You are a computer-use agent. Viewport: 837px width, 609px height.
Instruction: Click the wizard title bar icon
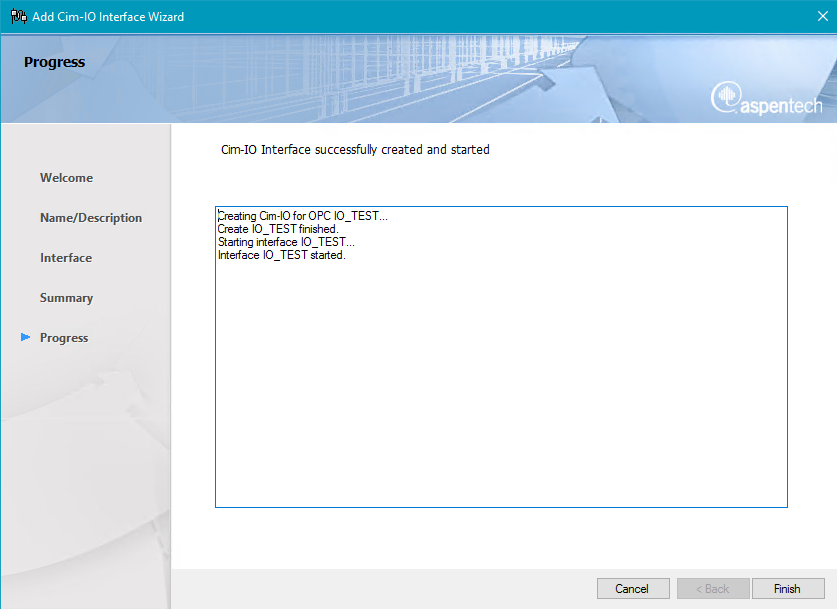point(19,17)
